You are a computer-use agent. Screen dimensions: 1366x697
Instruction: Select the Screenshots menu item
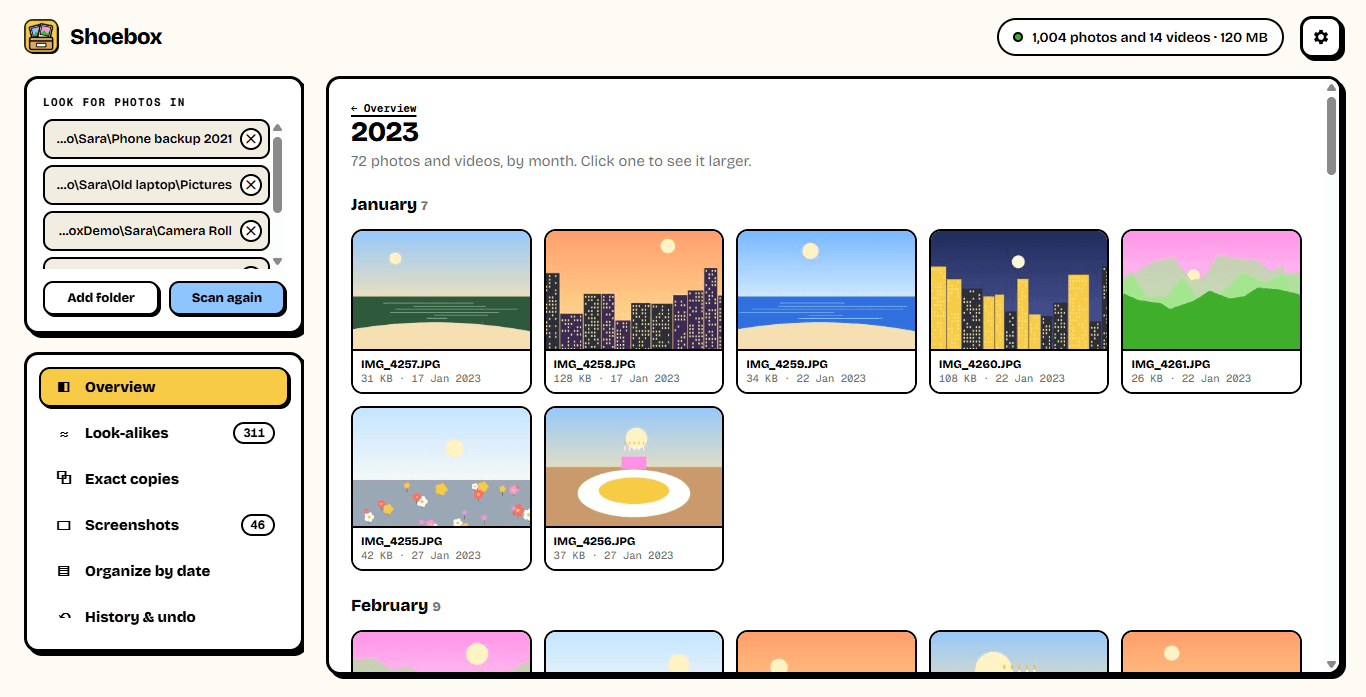(x=164, y=525)
